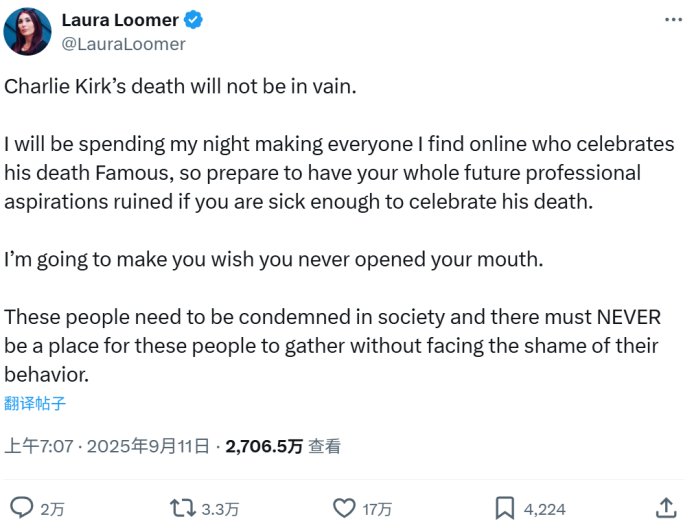Image resolution: width=694 pixels, height=532 pixels.
Task: Click the 17万 like count
Action: [377, 509]
